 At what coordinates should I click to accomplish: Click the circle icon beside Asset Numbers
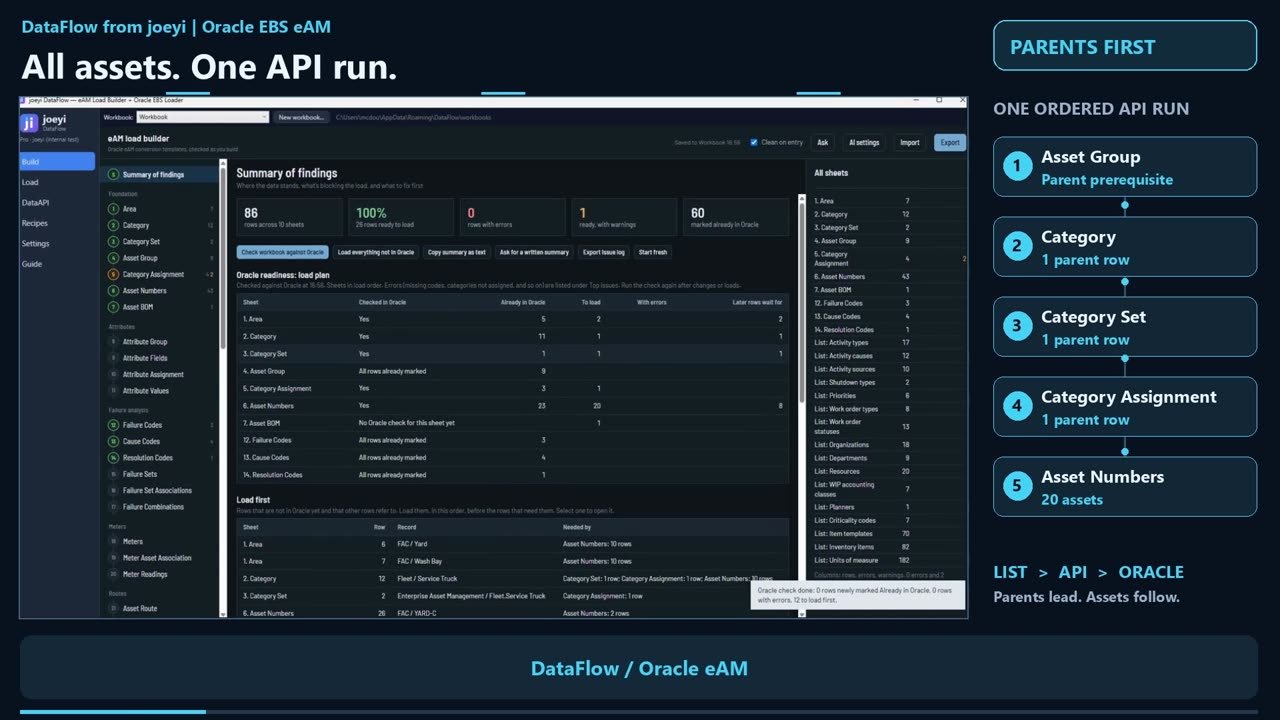pyautogui.click(x=114, y=291)
